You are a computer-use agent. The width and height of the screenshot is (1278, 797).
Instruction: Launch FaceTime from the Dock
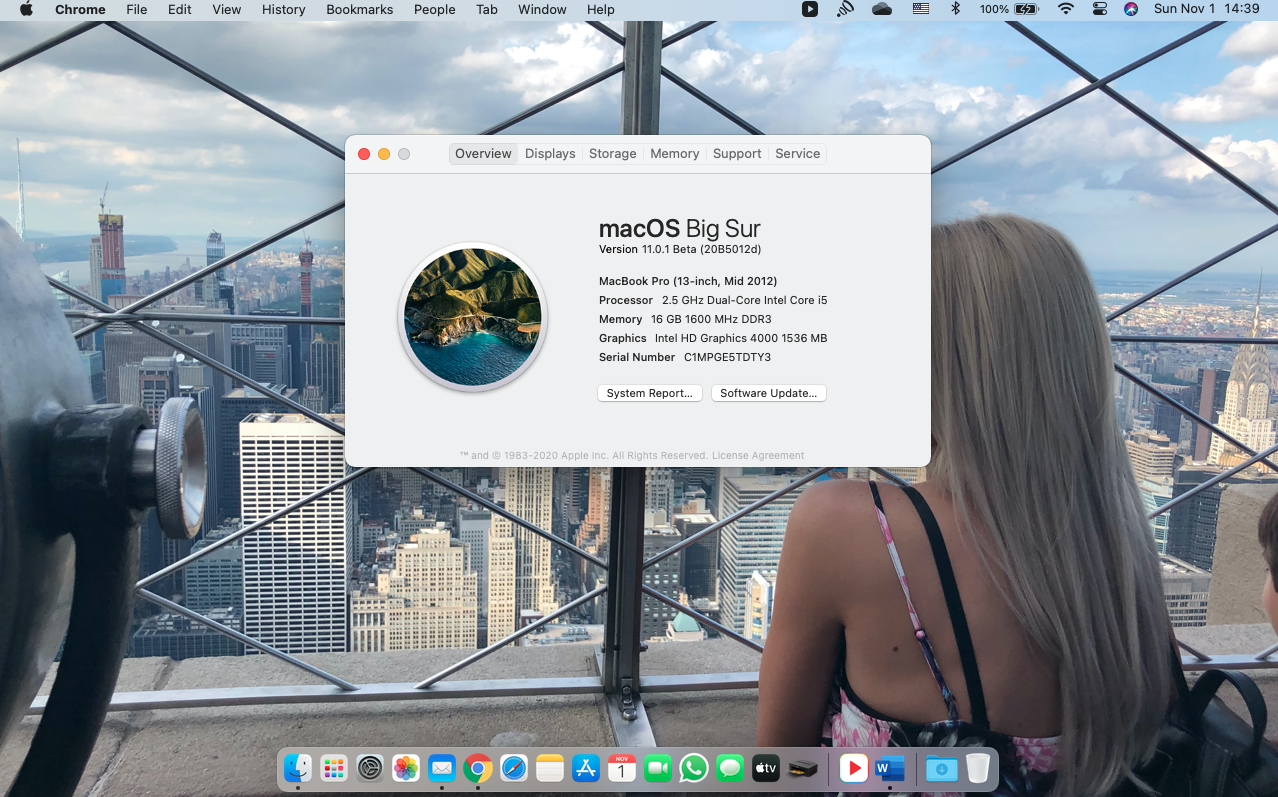click(657, 768)
